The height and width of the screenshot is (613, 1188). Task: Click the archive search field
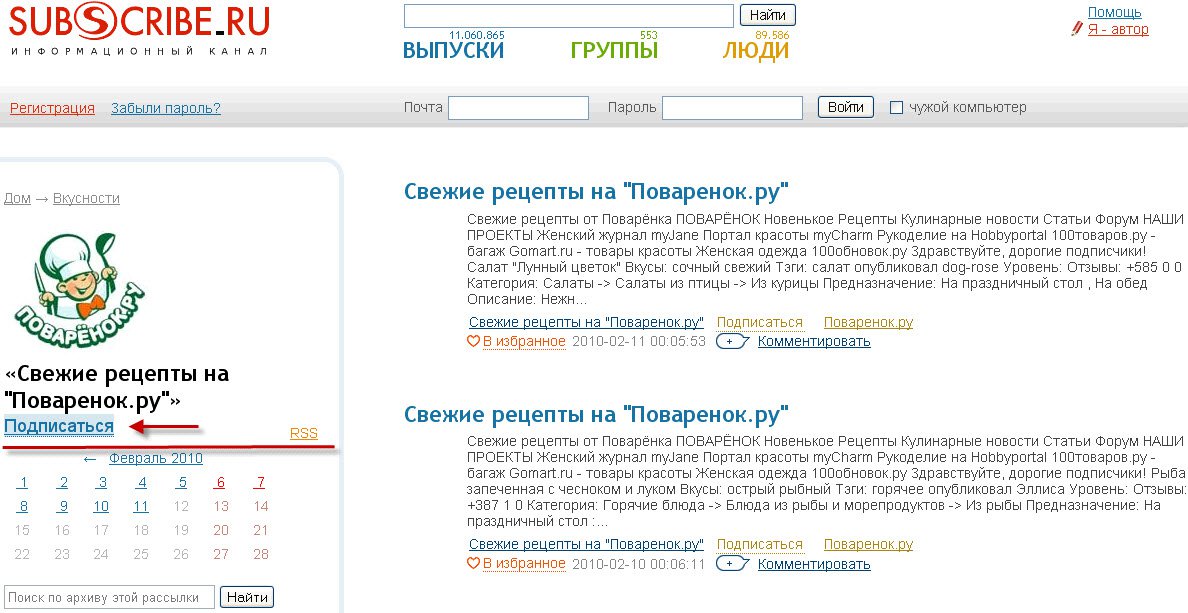pyautogui.click(x=109, y=598)
